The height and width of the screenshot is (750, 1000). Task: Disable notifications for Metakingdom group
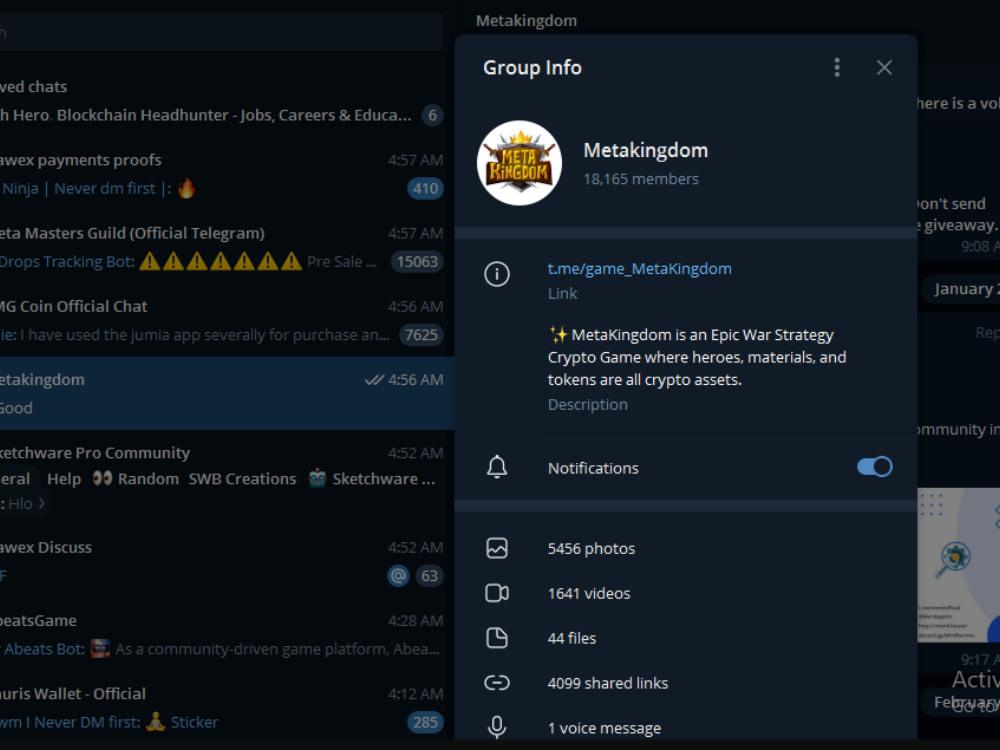coord(873,467)
